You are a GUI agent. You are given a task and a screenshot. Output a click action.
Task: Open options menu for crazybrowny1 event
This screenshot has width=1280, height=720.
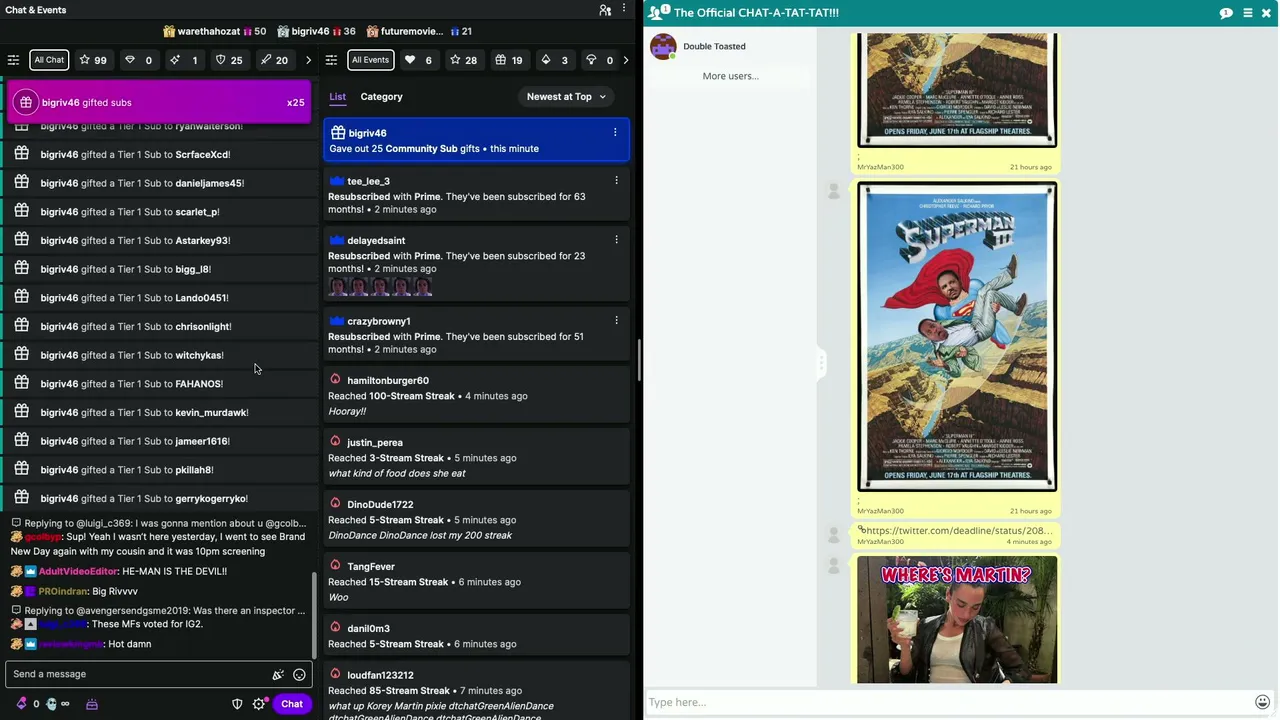point(616,320)
